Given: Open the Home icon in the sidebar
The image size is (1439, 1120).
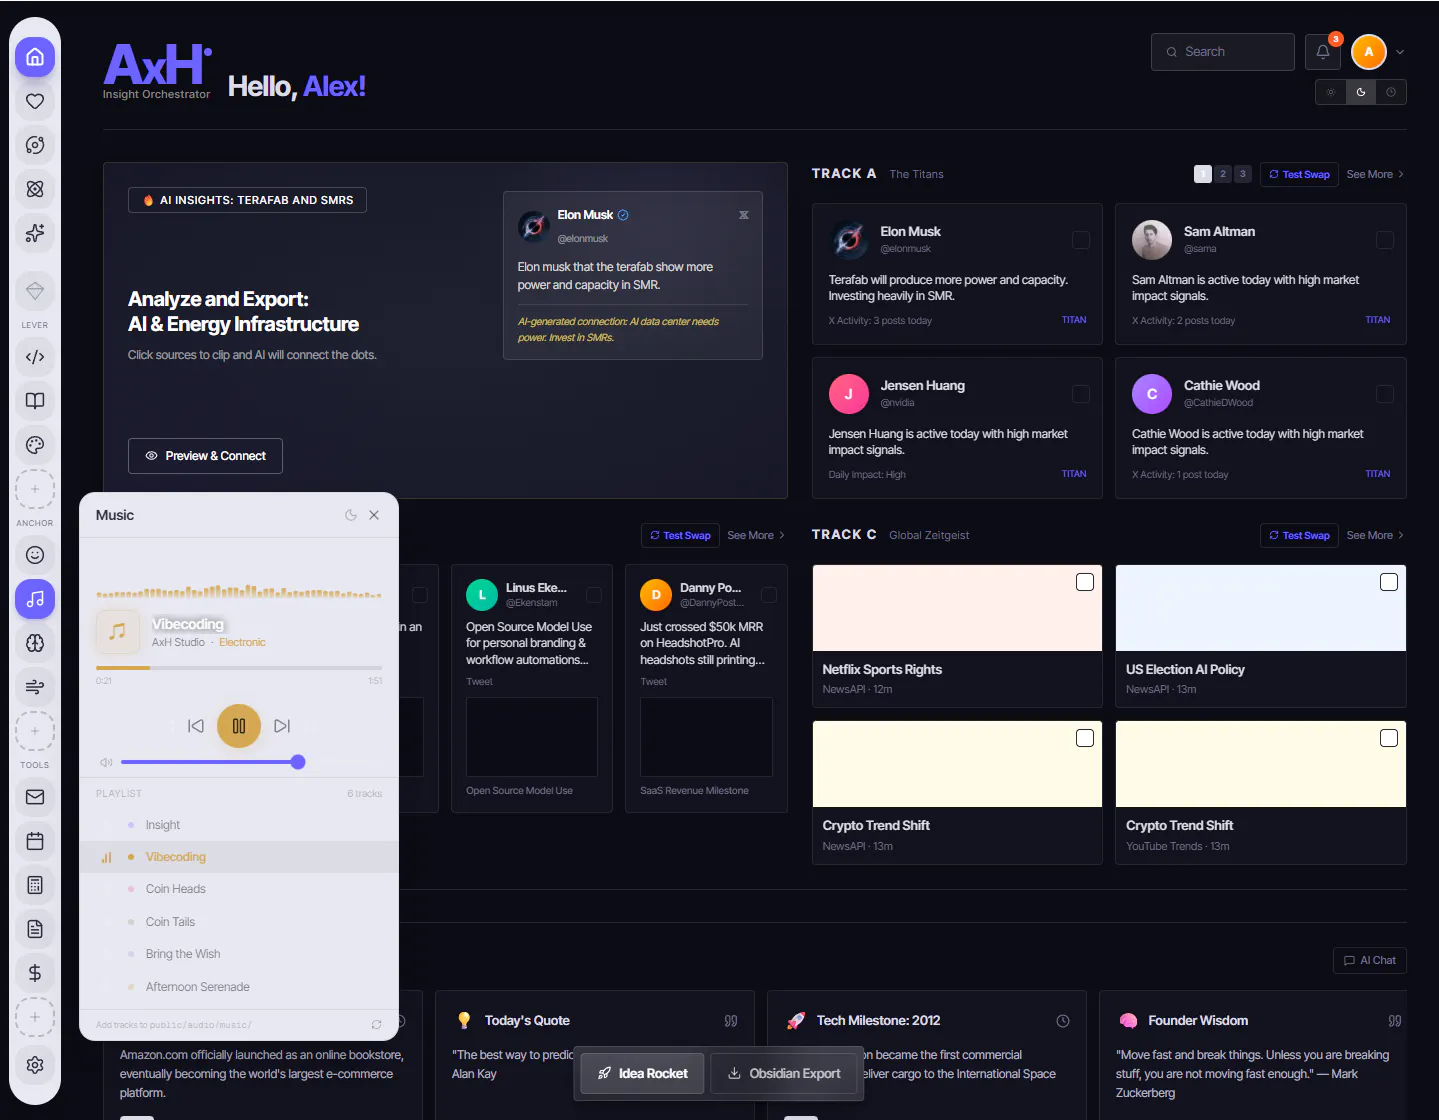Looking at the screenshot, I should click(x=35, y=57).
